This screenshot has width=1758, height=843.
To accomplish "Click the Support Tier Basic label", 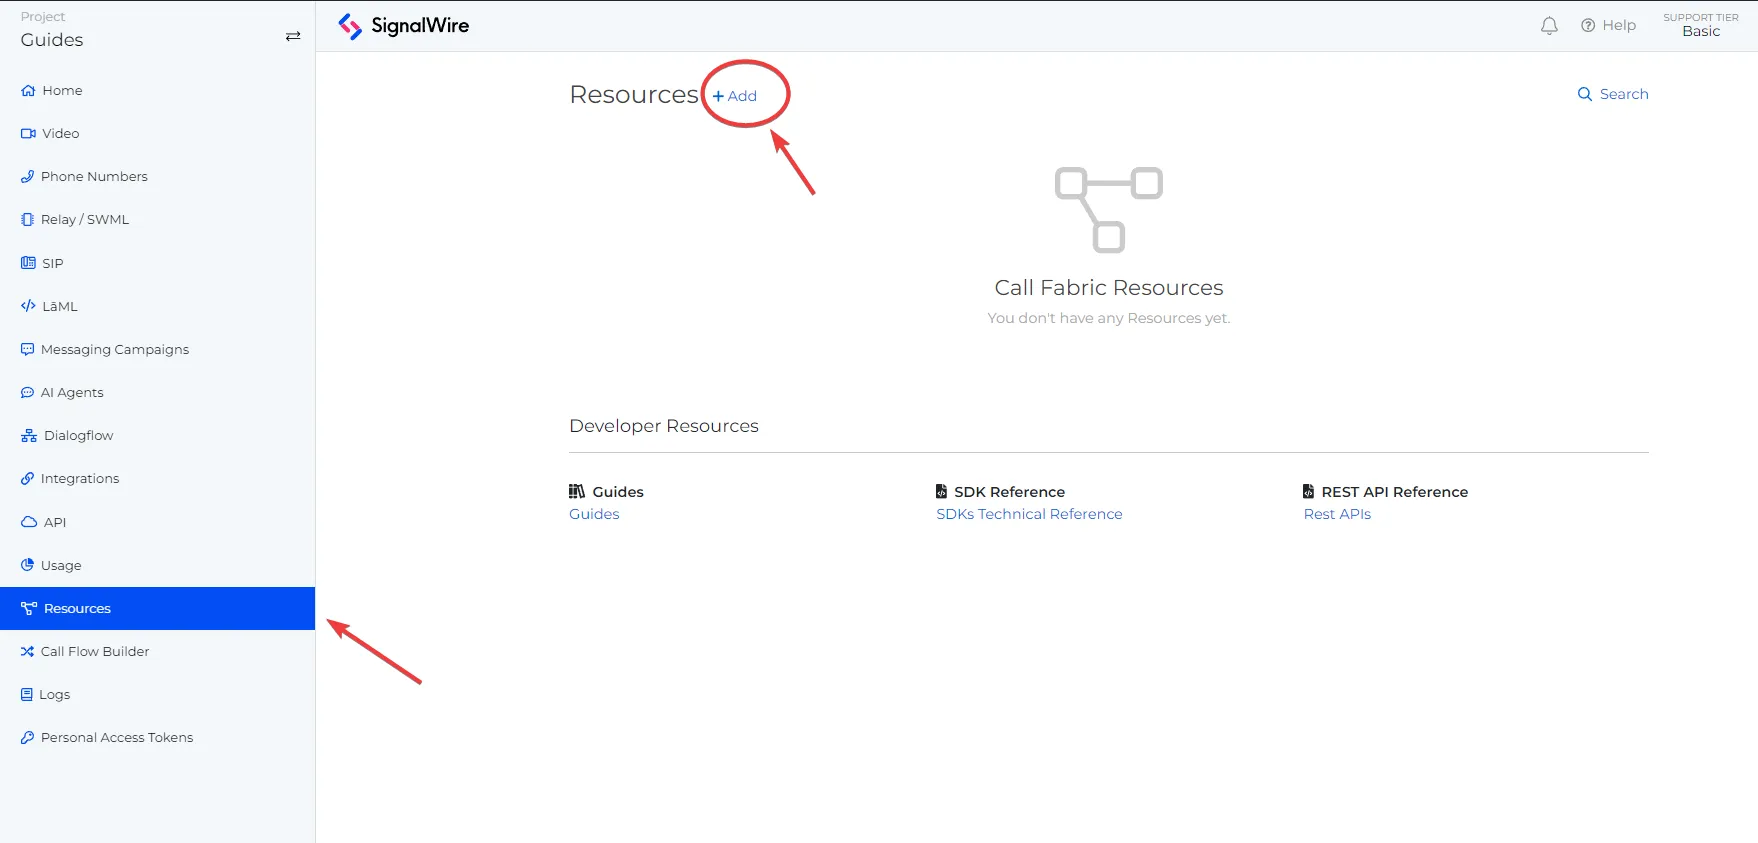I will coord(1701,25).
